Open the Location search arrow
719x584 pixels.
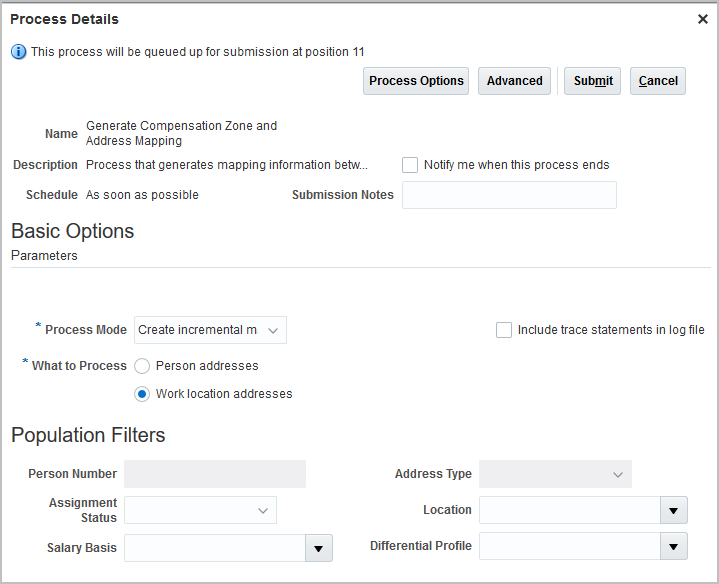tap(674, 511)
